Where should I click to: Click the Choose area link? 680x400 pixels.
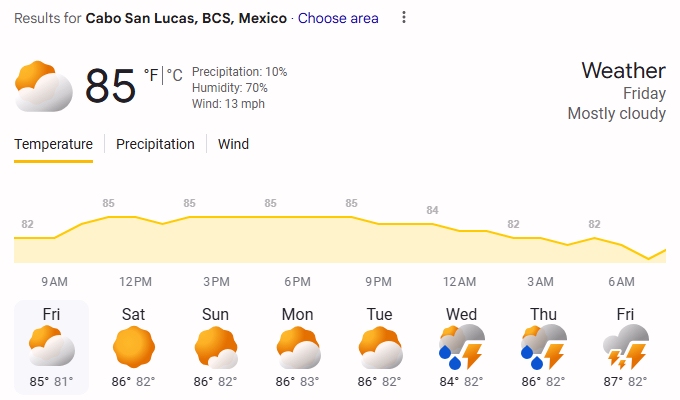(x=338, y=18)
